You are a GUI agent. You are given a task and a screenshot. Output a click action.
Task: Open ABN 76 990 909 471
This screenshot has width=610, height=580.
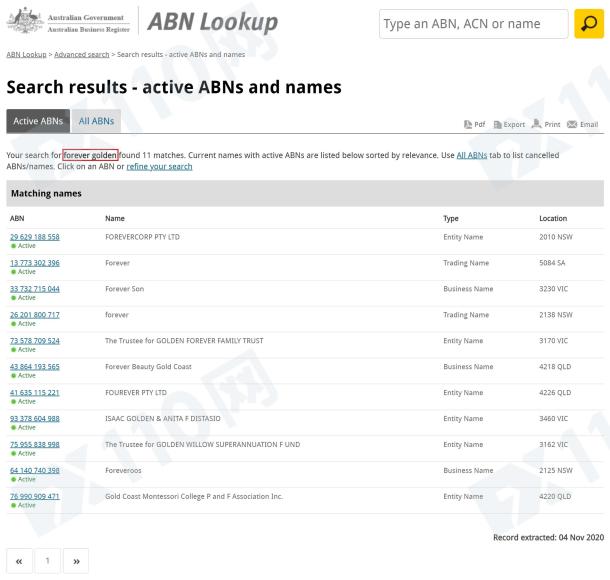35,496
